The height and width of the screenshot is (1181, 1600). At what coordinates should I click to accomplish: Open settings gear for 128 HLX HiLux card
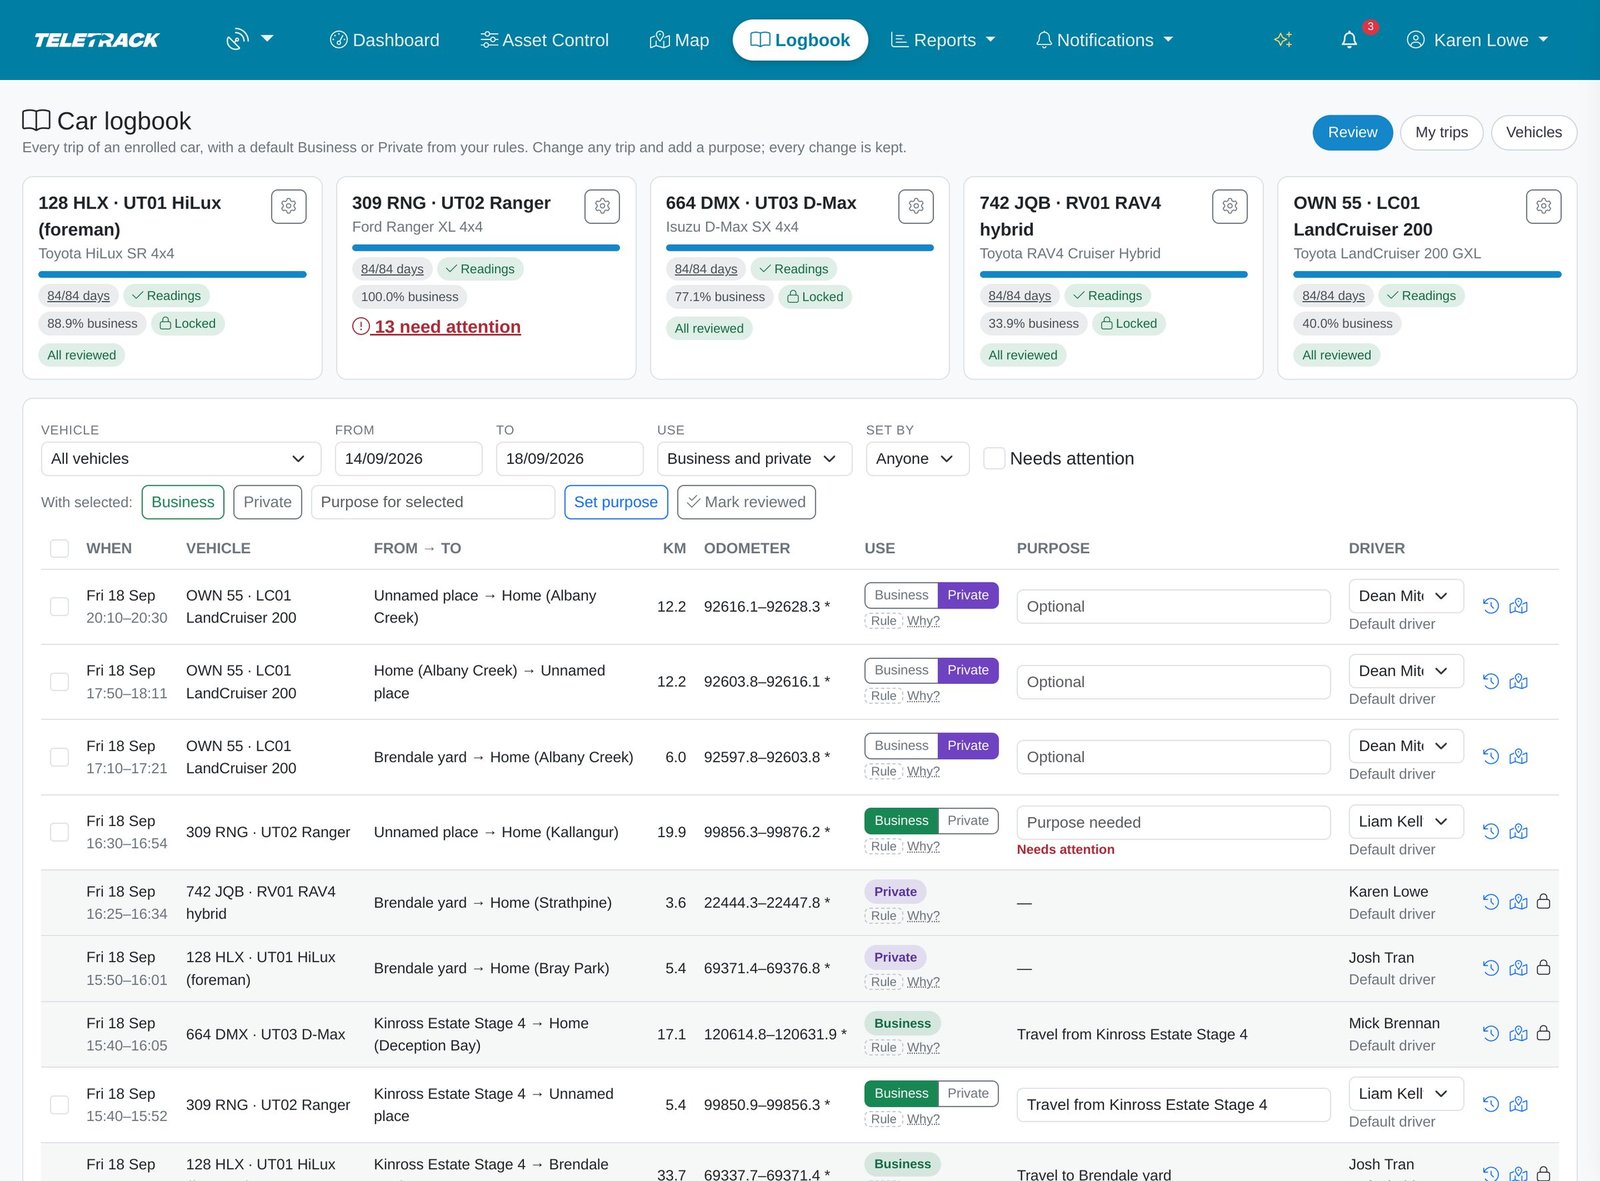pos(288,206)
